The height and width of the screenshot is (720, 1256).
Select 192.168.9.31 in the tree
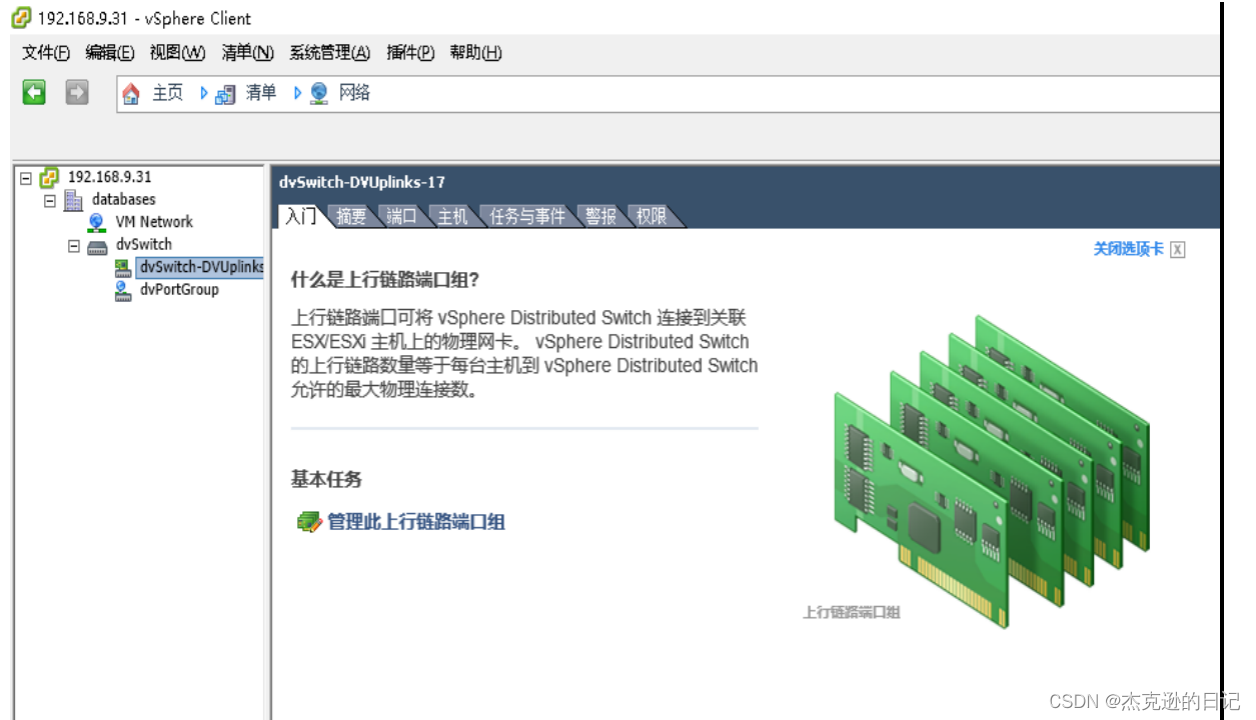109,177
